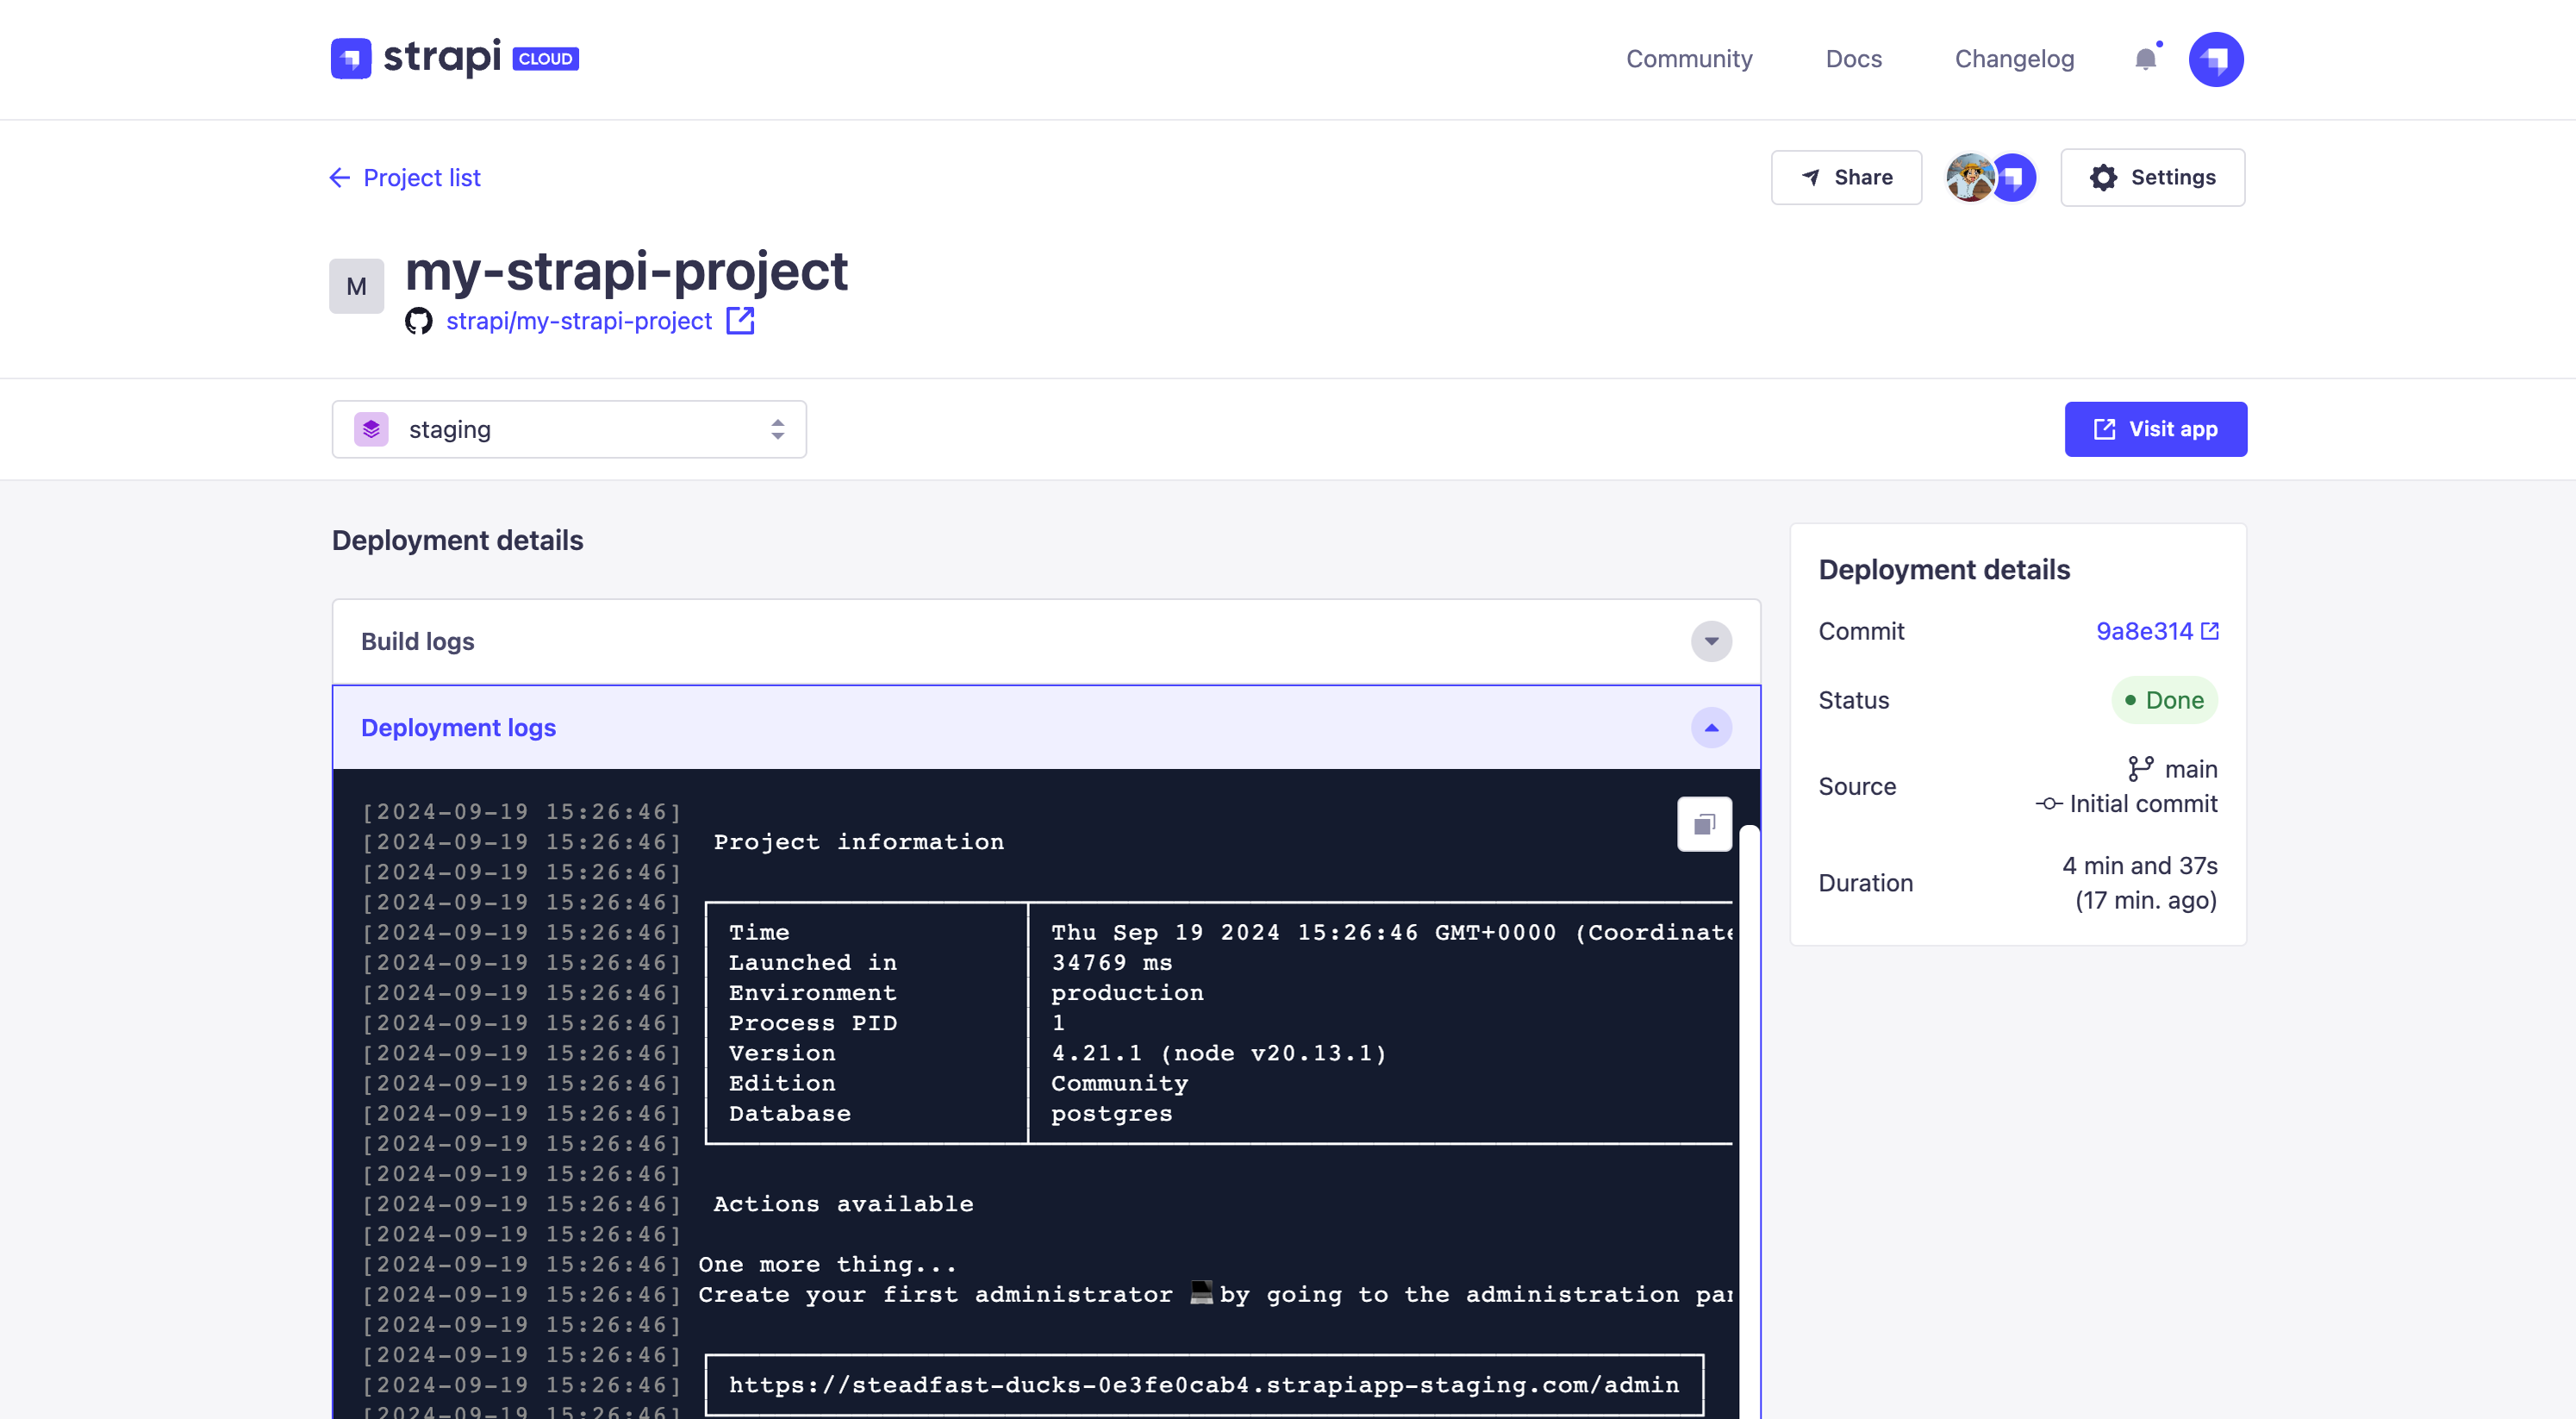Viewport: 2576px width, 1419px height.
Task: Open the user profile avatar menu
Action: tap(2215, 60)
